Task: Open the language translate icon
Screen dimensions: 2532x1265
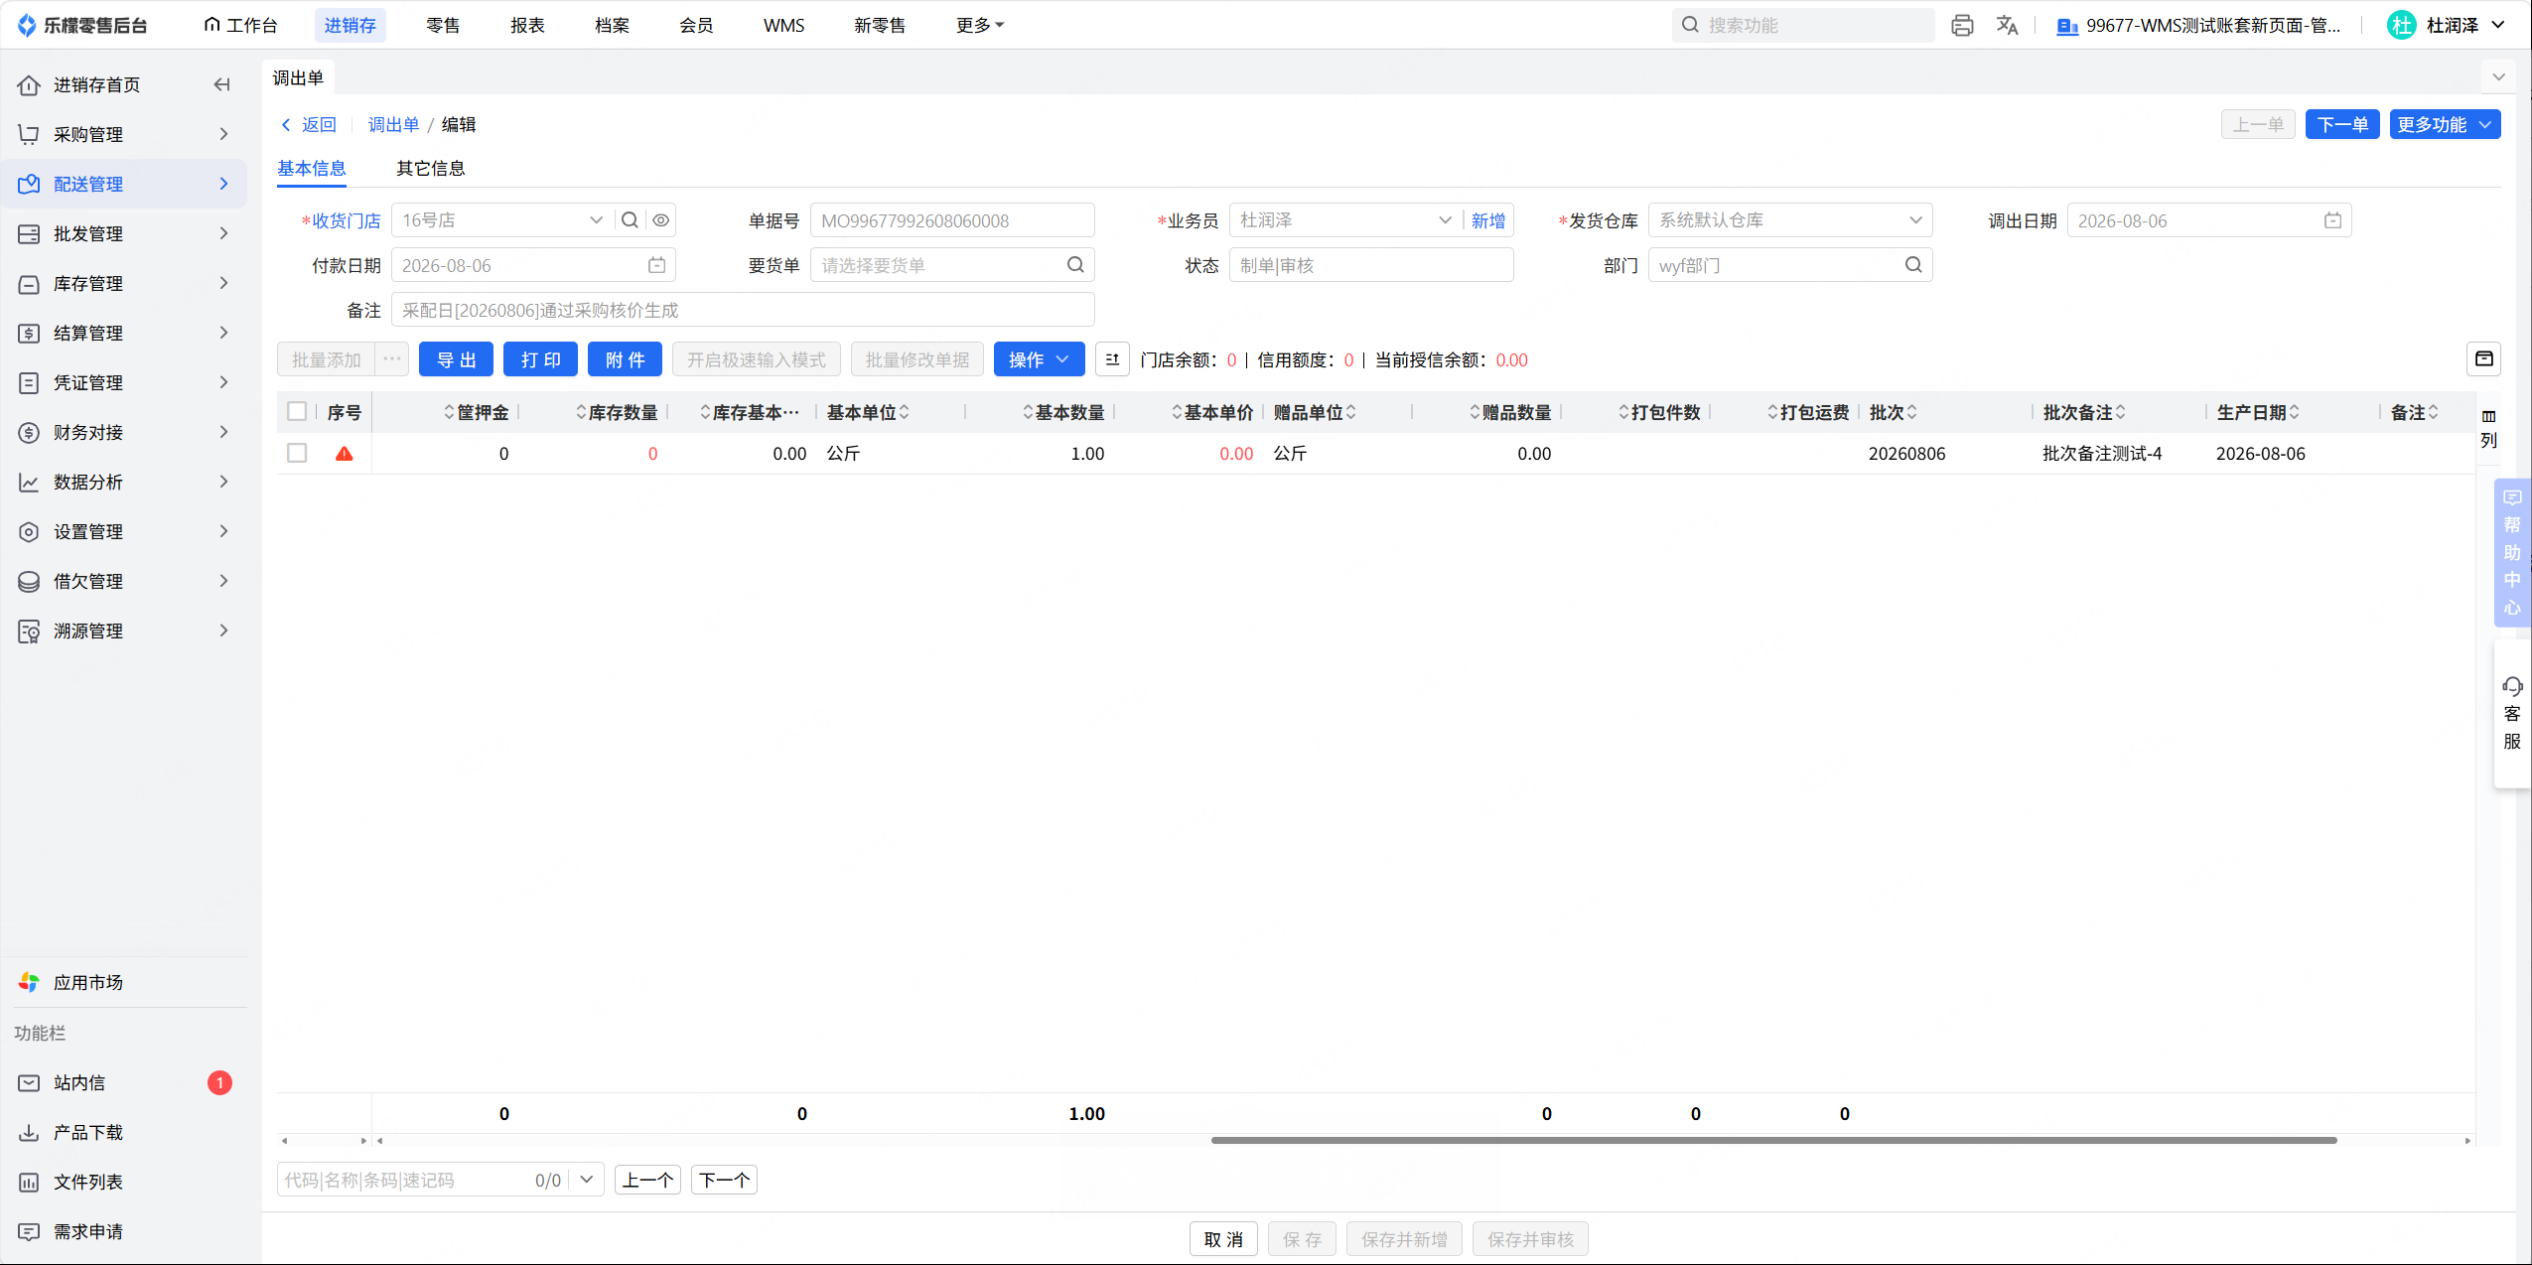Action: [x=2007, y=25]
